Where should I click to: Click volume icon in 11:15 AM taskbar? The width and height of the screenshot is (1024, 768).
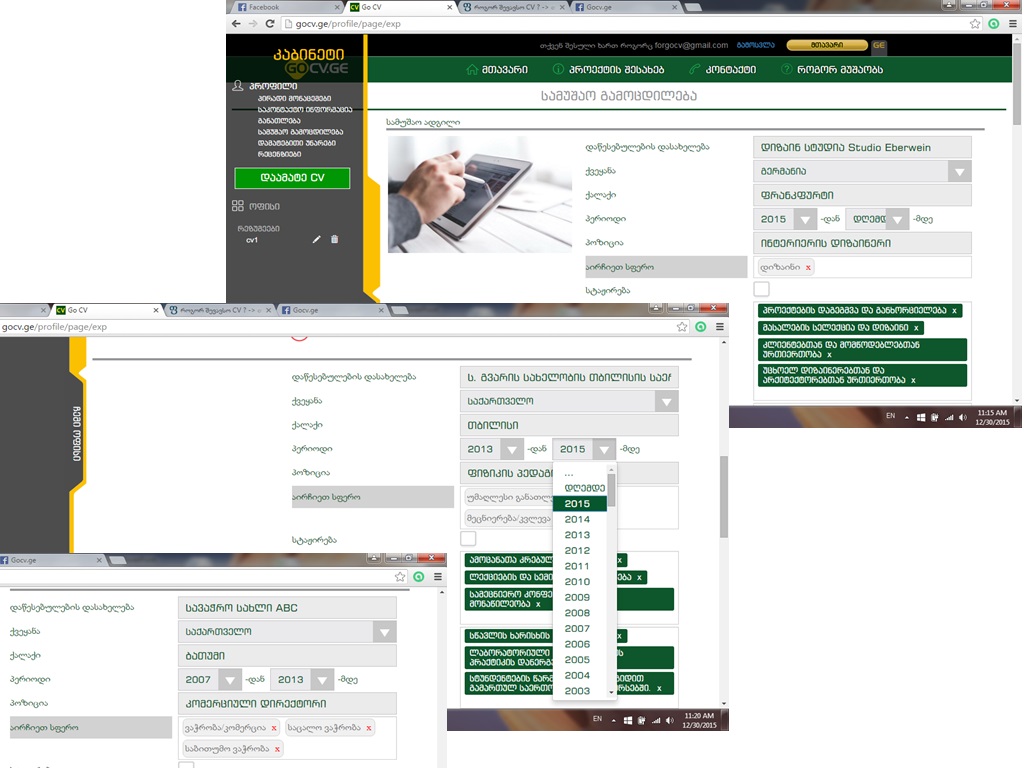963,417
